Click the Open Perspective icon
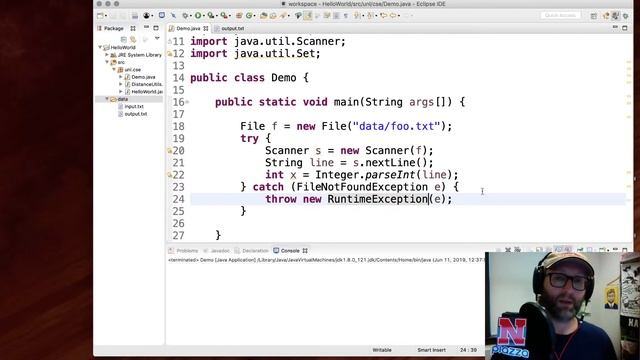The width and height of the screenshot is (640, 360). [x=594, y=16]
